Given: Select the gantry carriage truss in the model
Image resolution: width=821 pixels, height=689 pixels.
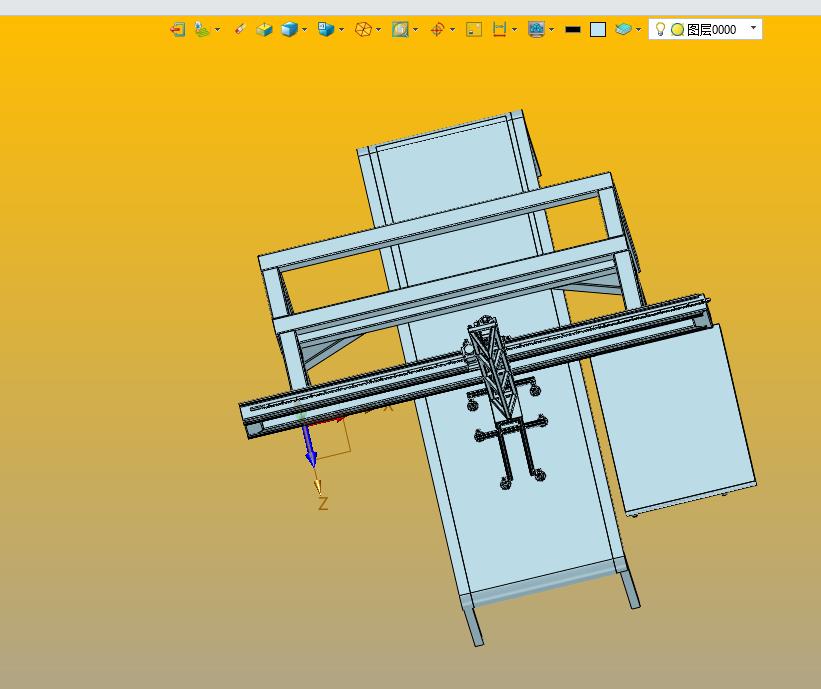Looking at the screenshot, I should coord(493,371).
